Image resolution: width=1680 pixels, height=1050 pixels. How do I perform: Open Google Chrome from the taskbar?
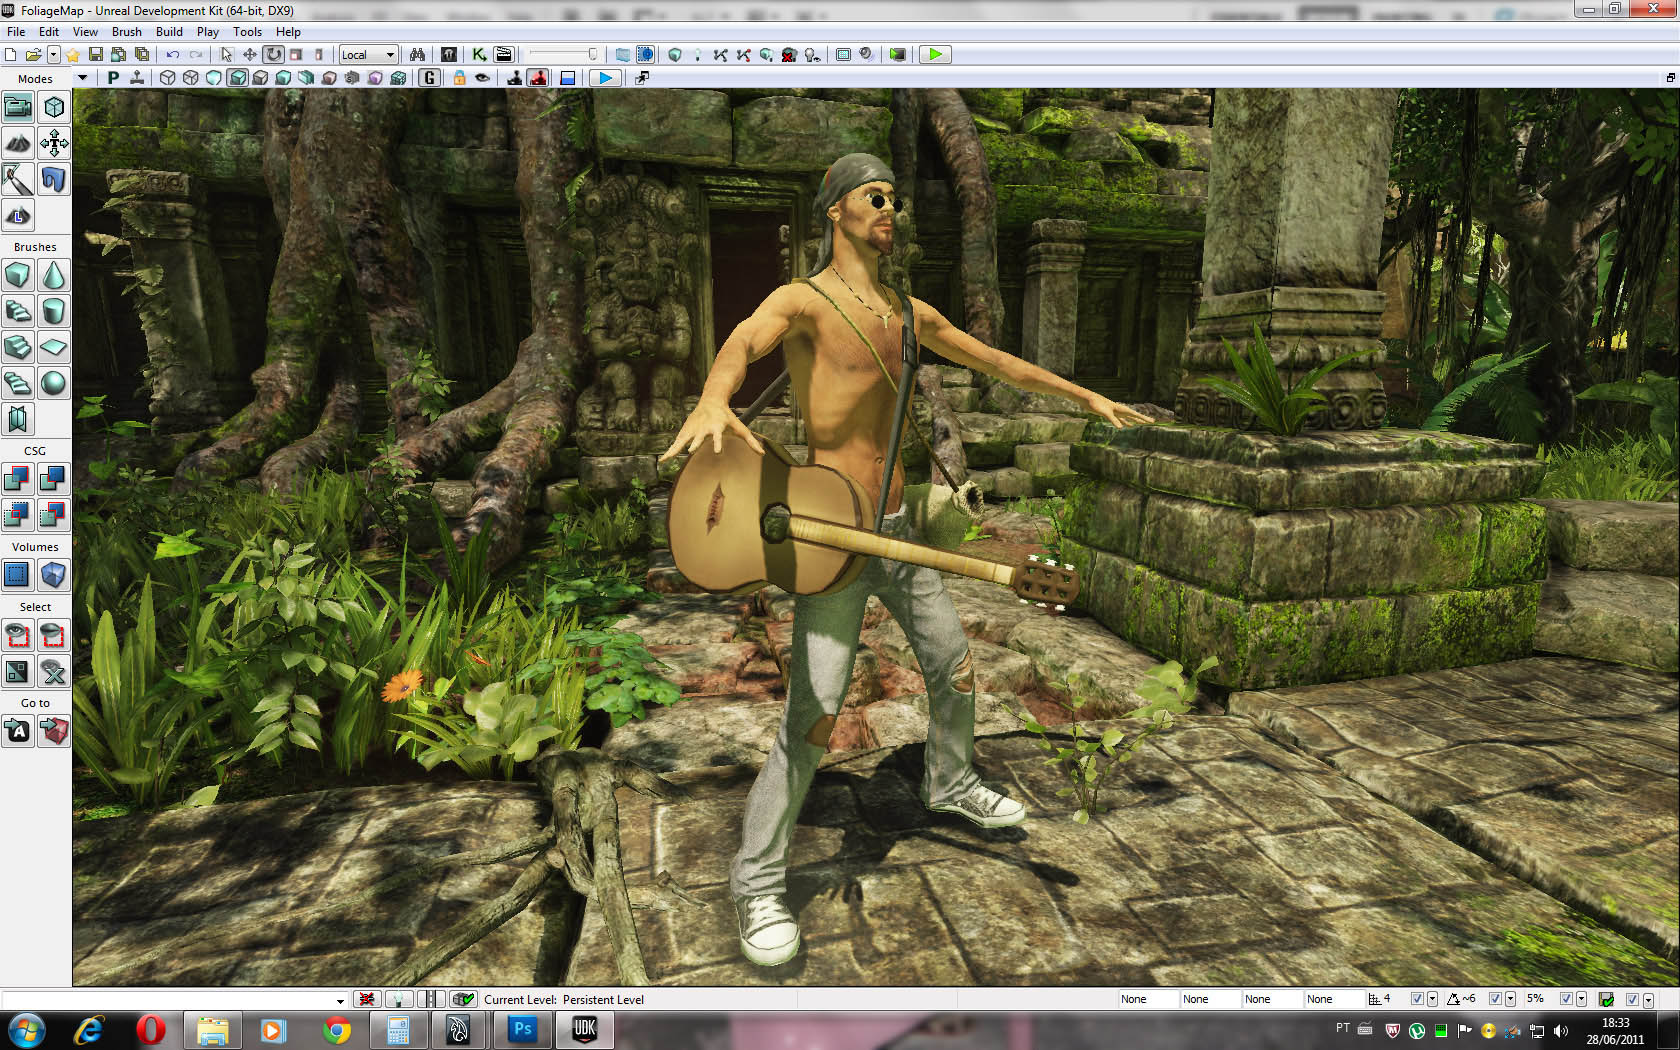click(x=337, y=1029)
